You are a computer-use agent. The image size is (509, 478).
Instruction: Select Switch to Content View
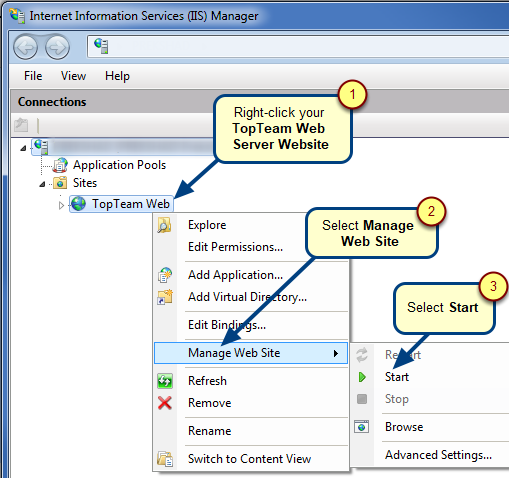(249, 459)
